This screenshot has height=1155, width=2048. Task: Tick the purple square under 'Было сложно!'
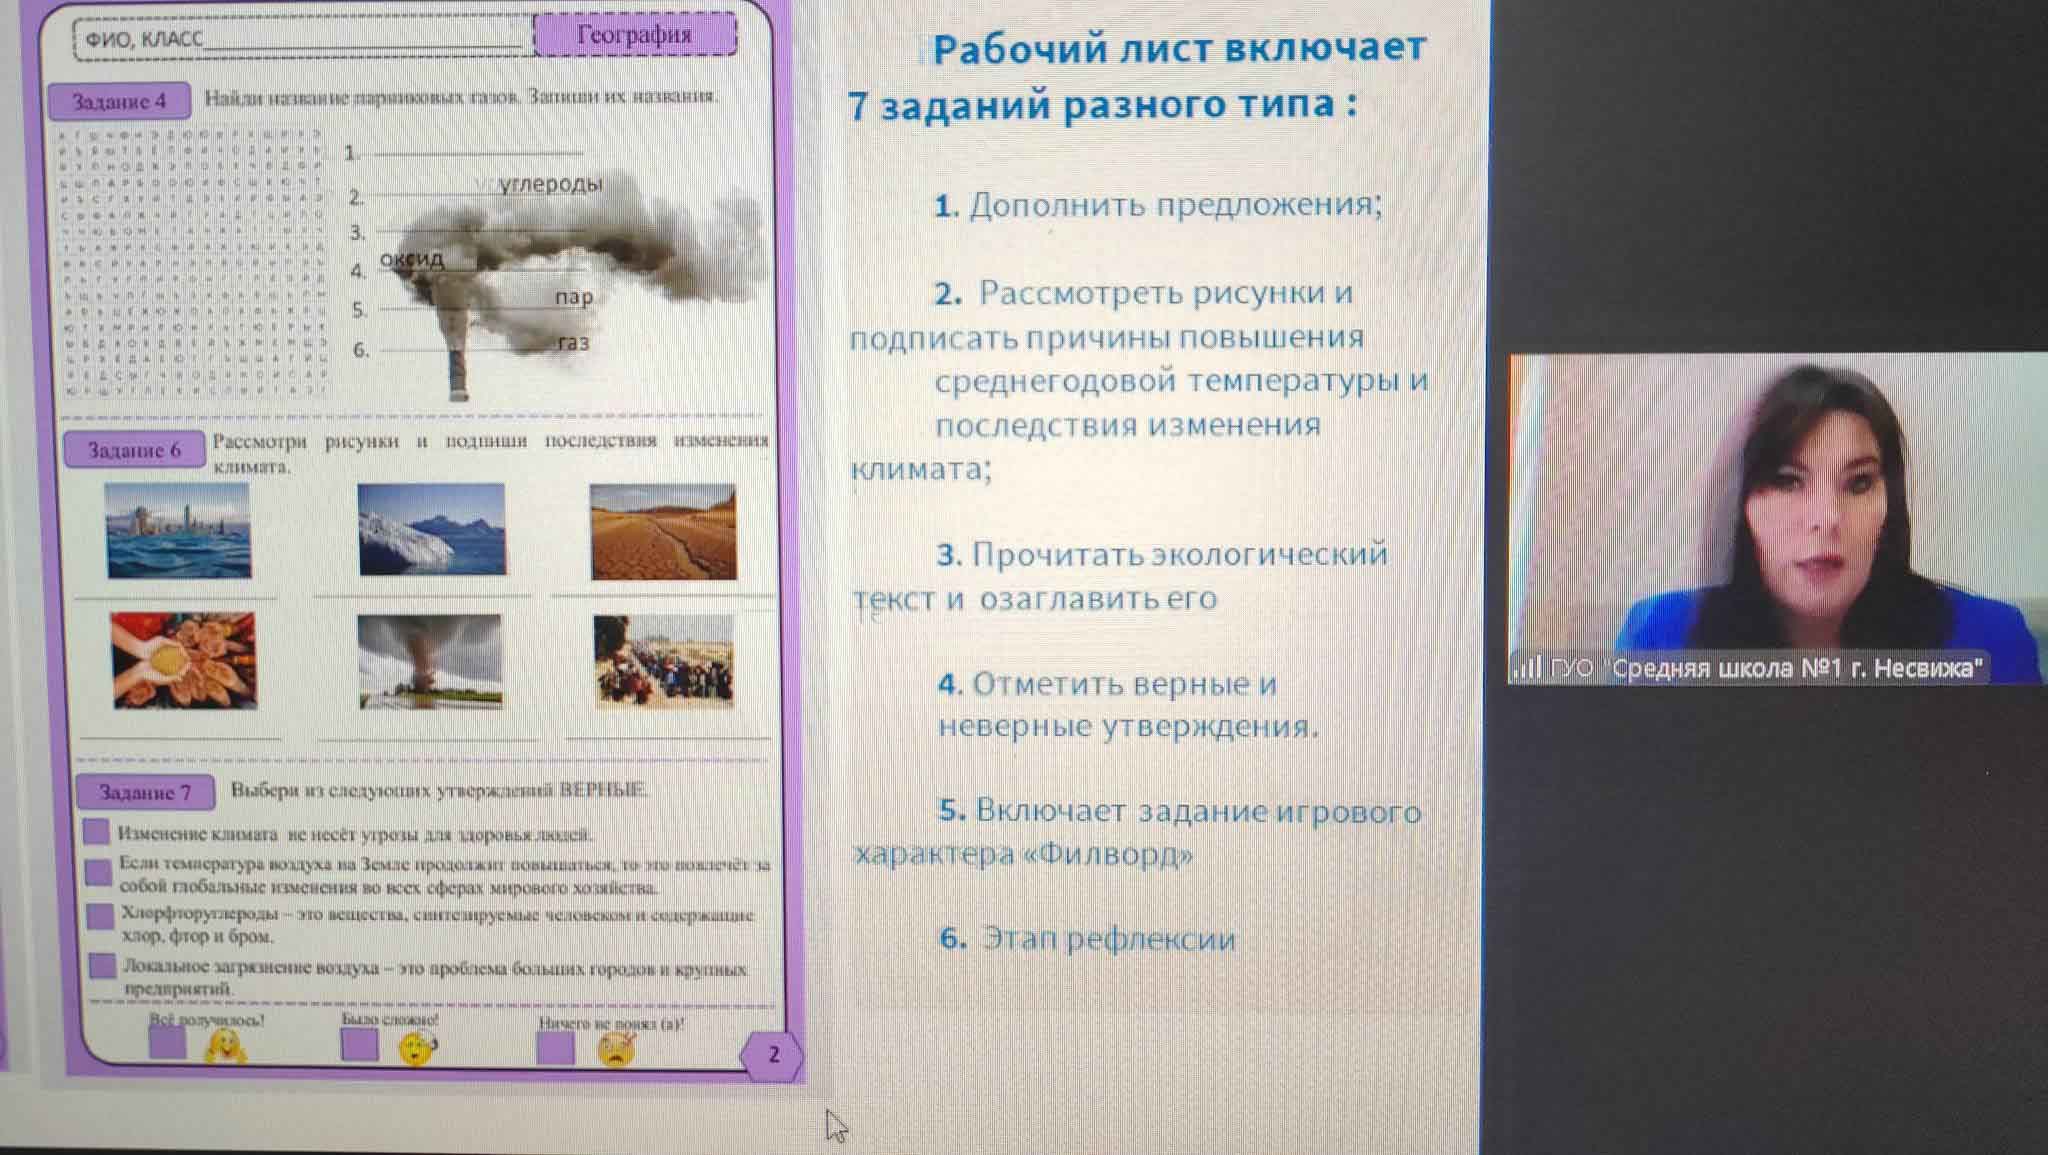pos(359,1045)
